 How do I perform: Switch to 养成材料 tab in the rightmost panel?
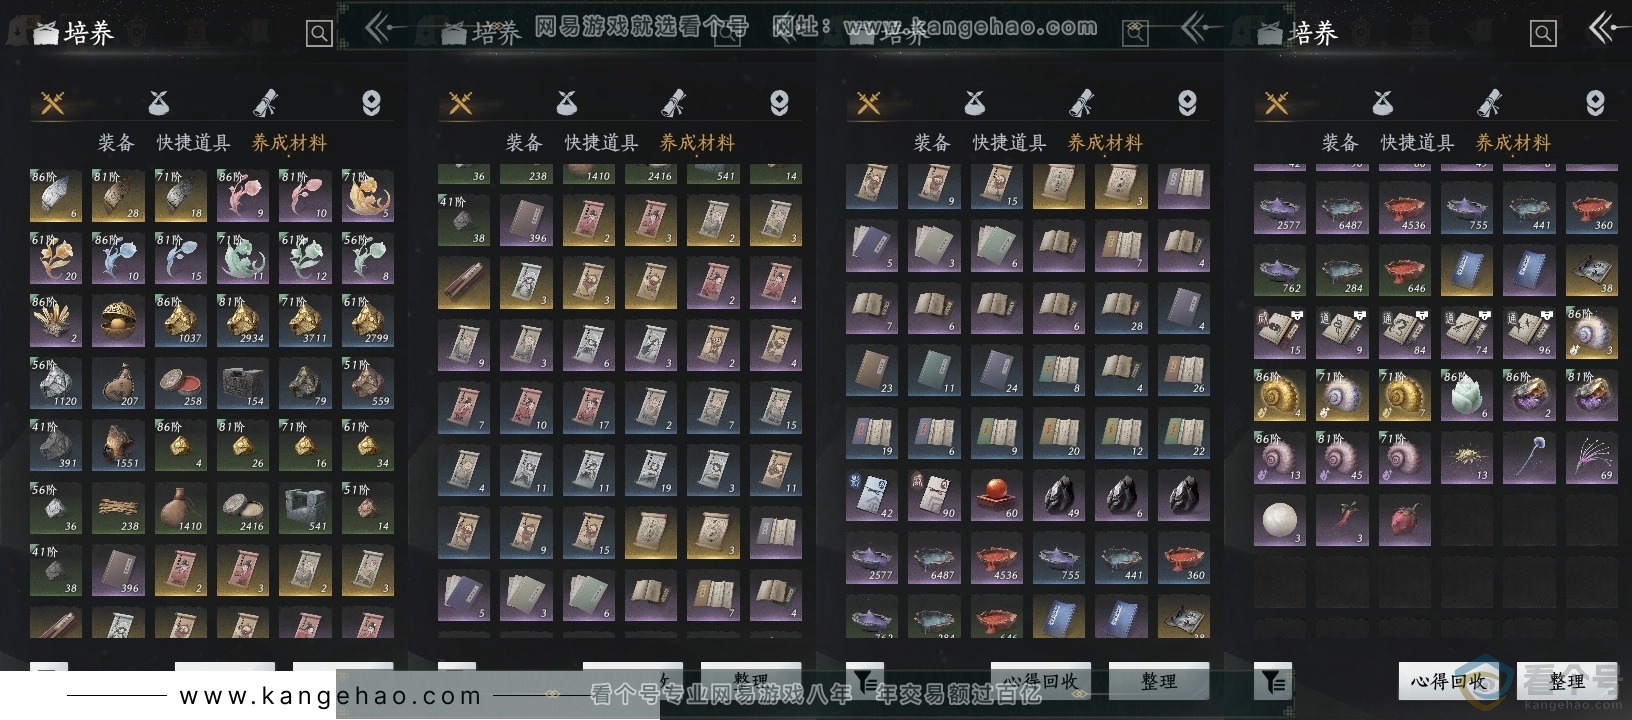(1513, 143)
